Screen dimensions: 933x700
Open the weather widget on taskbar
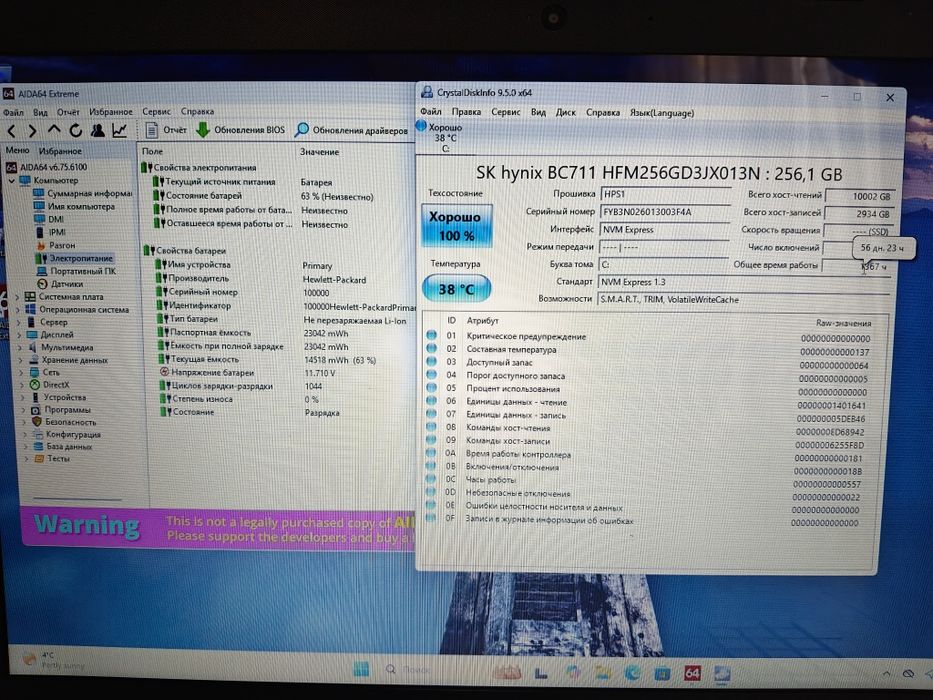[54, 660]
